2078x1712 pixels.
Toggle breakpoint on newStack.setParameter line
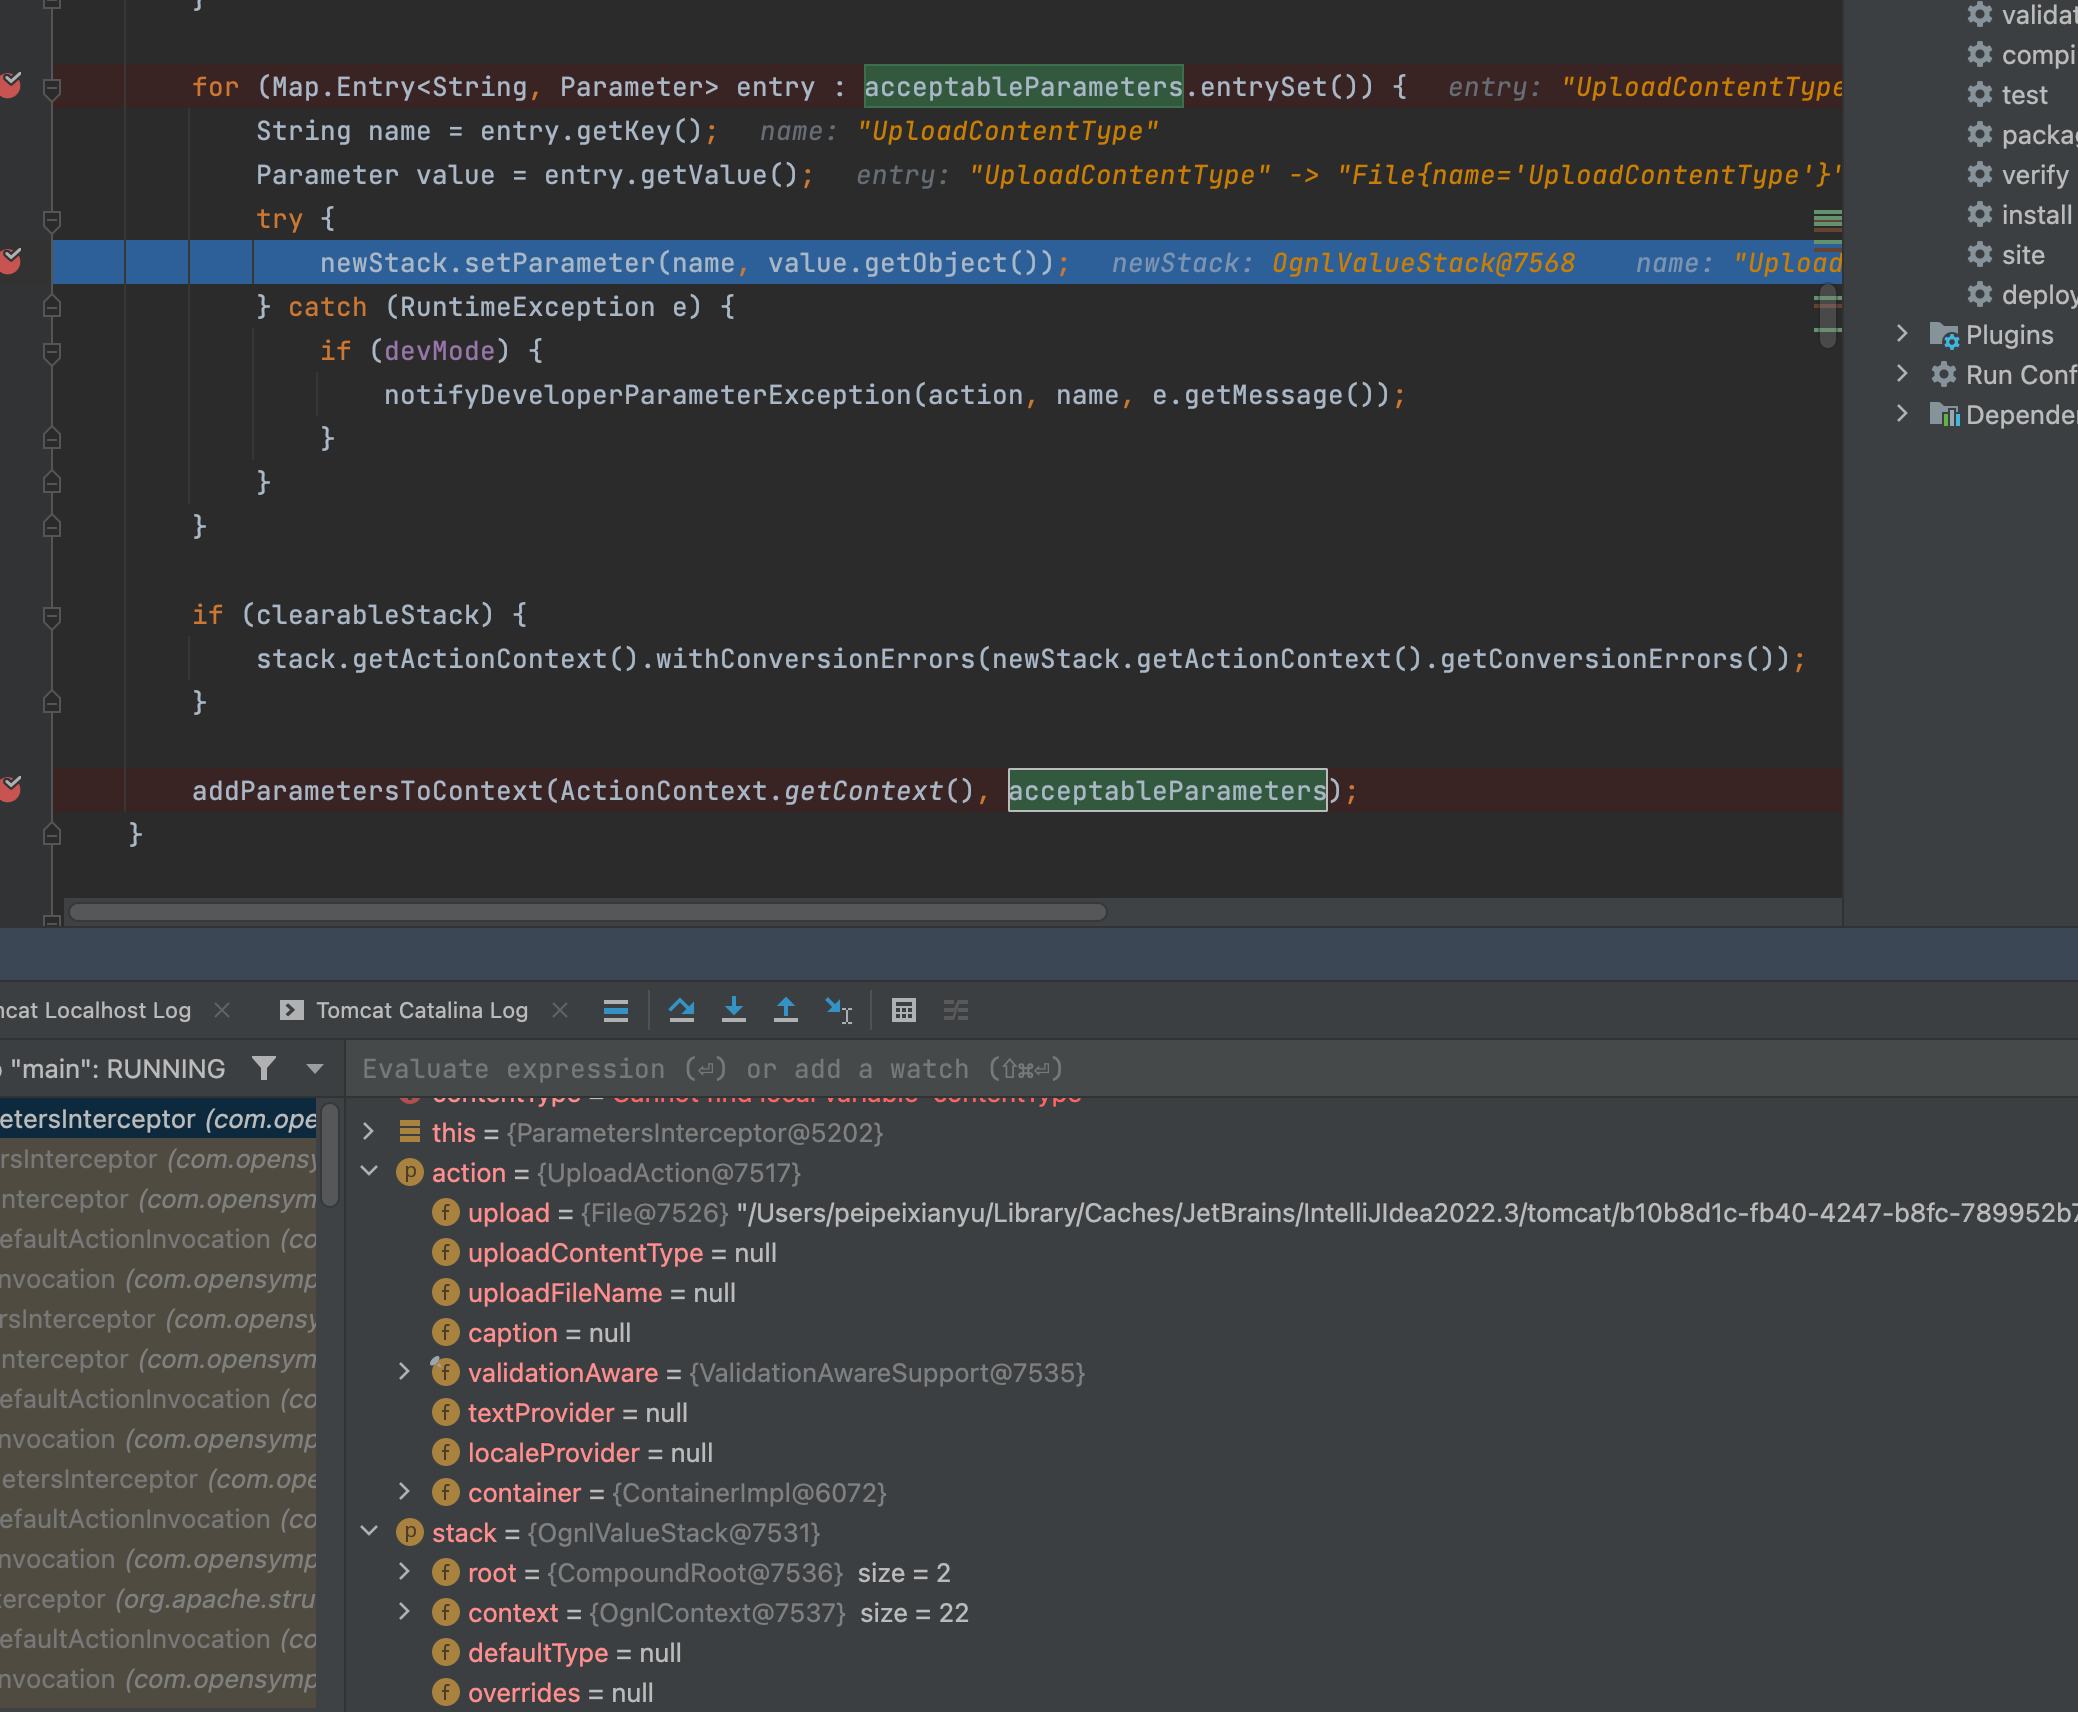(x=11, y=261)
